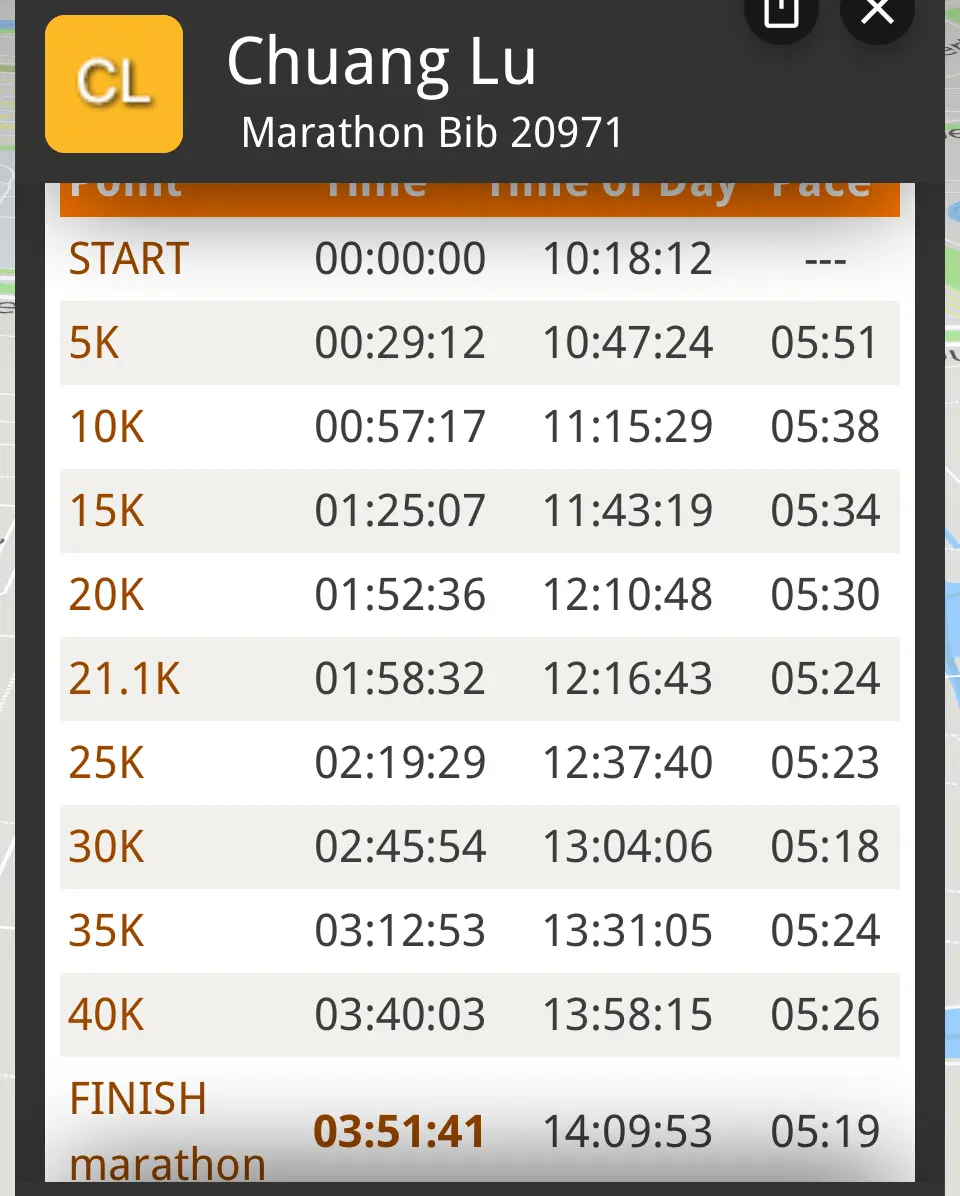Click the finish pace value 05:19
This screenshot has height=1196, width=960.
click(x=825, y=1133)
